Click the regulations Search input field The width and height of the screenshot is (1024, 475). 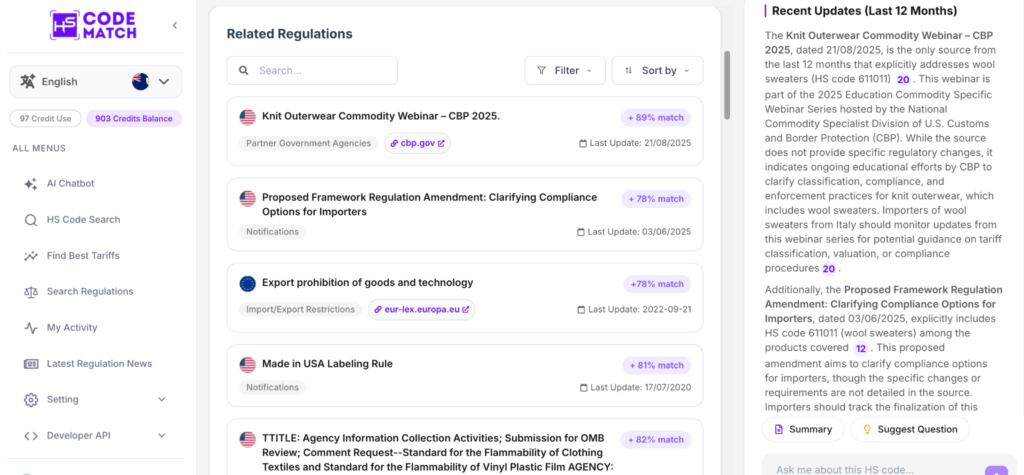pos(312,71)
